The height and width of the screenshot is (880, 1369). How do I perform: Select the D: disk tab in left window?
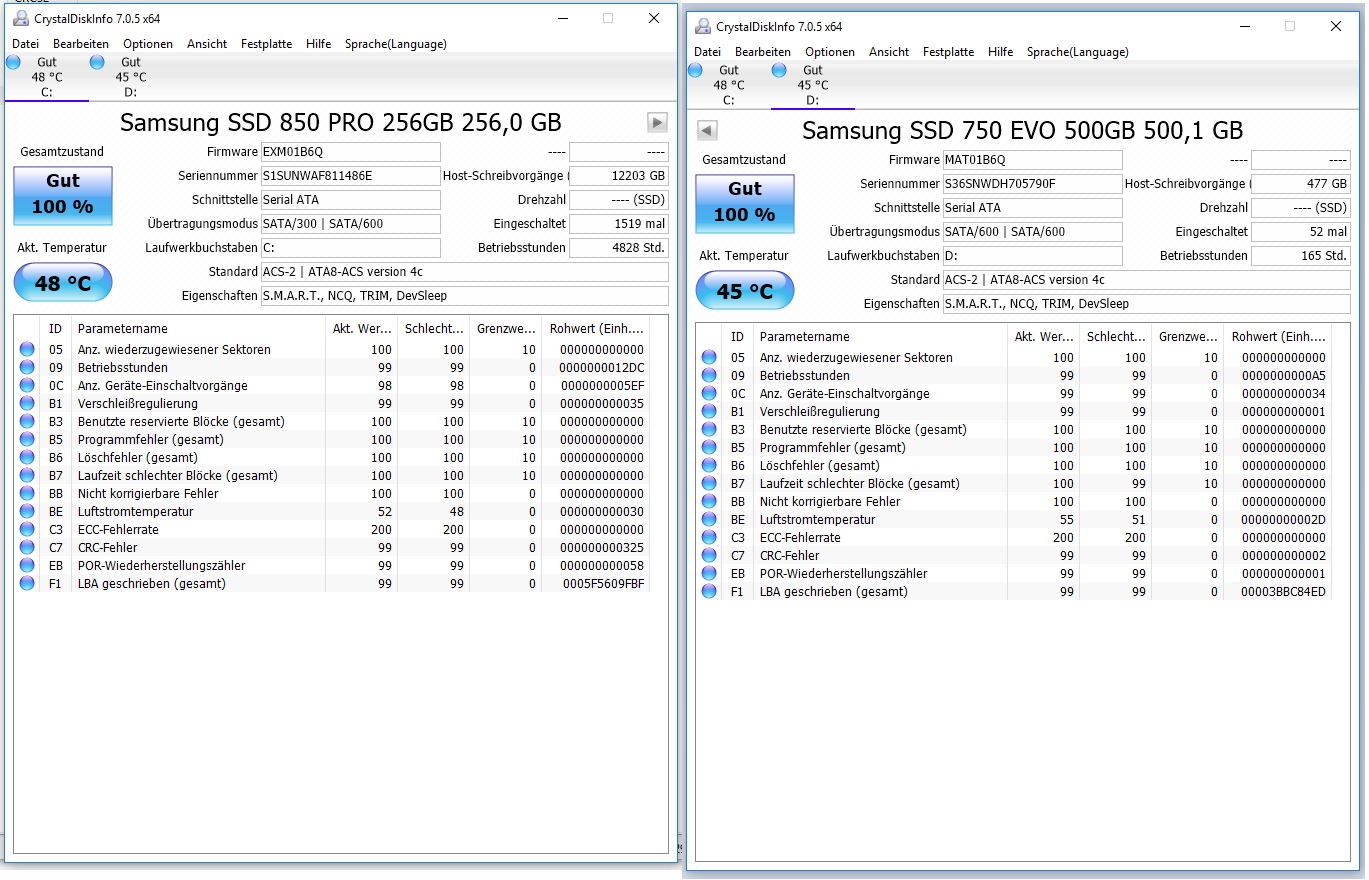tap(131, 77)
